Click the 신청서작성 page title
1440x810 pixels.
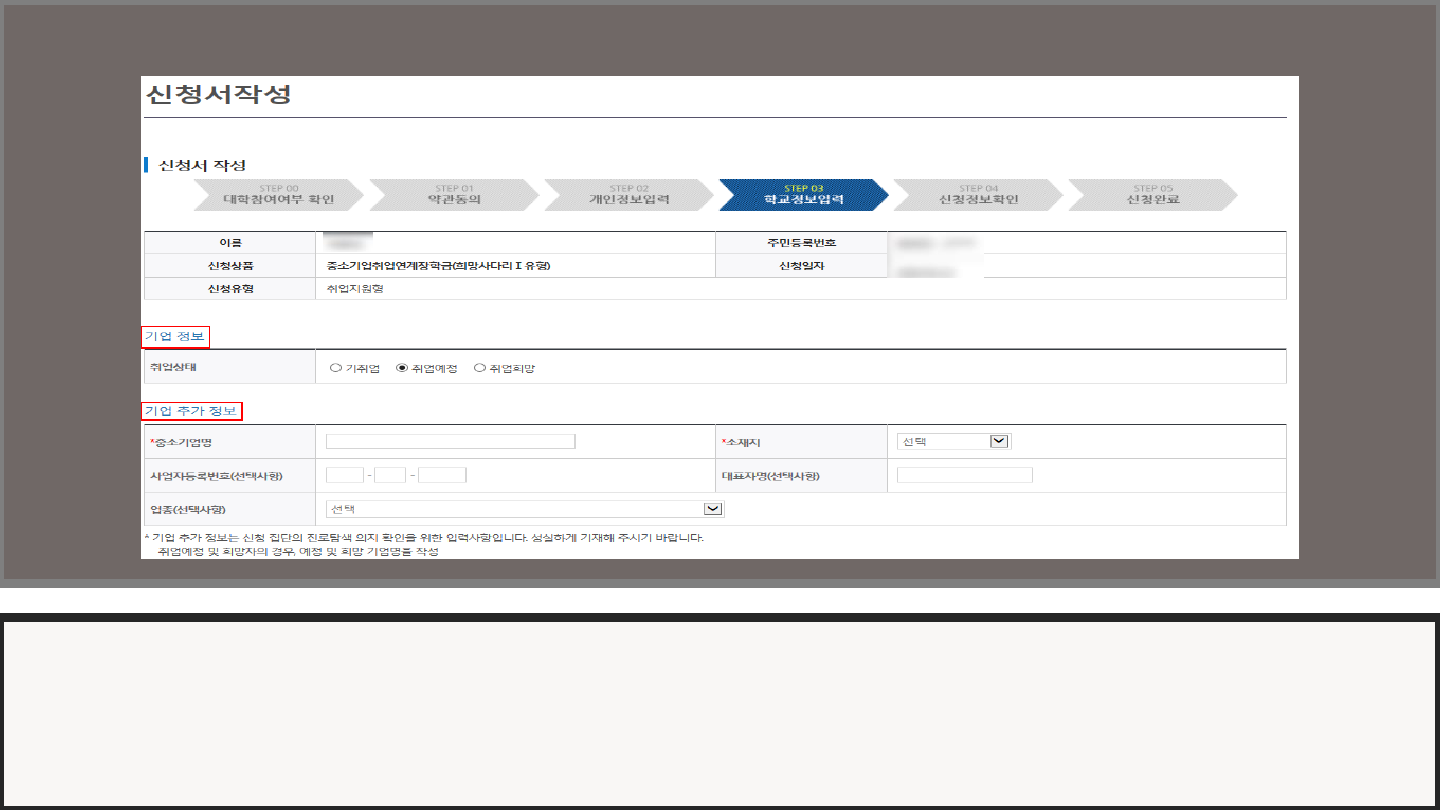click(218, 95)
